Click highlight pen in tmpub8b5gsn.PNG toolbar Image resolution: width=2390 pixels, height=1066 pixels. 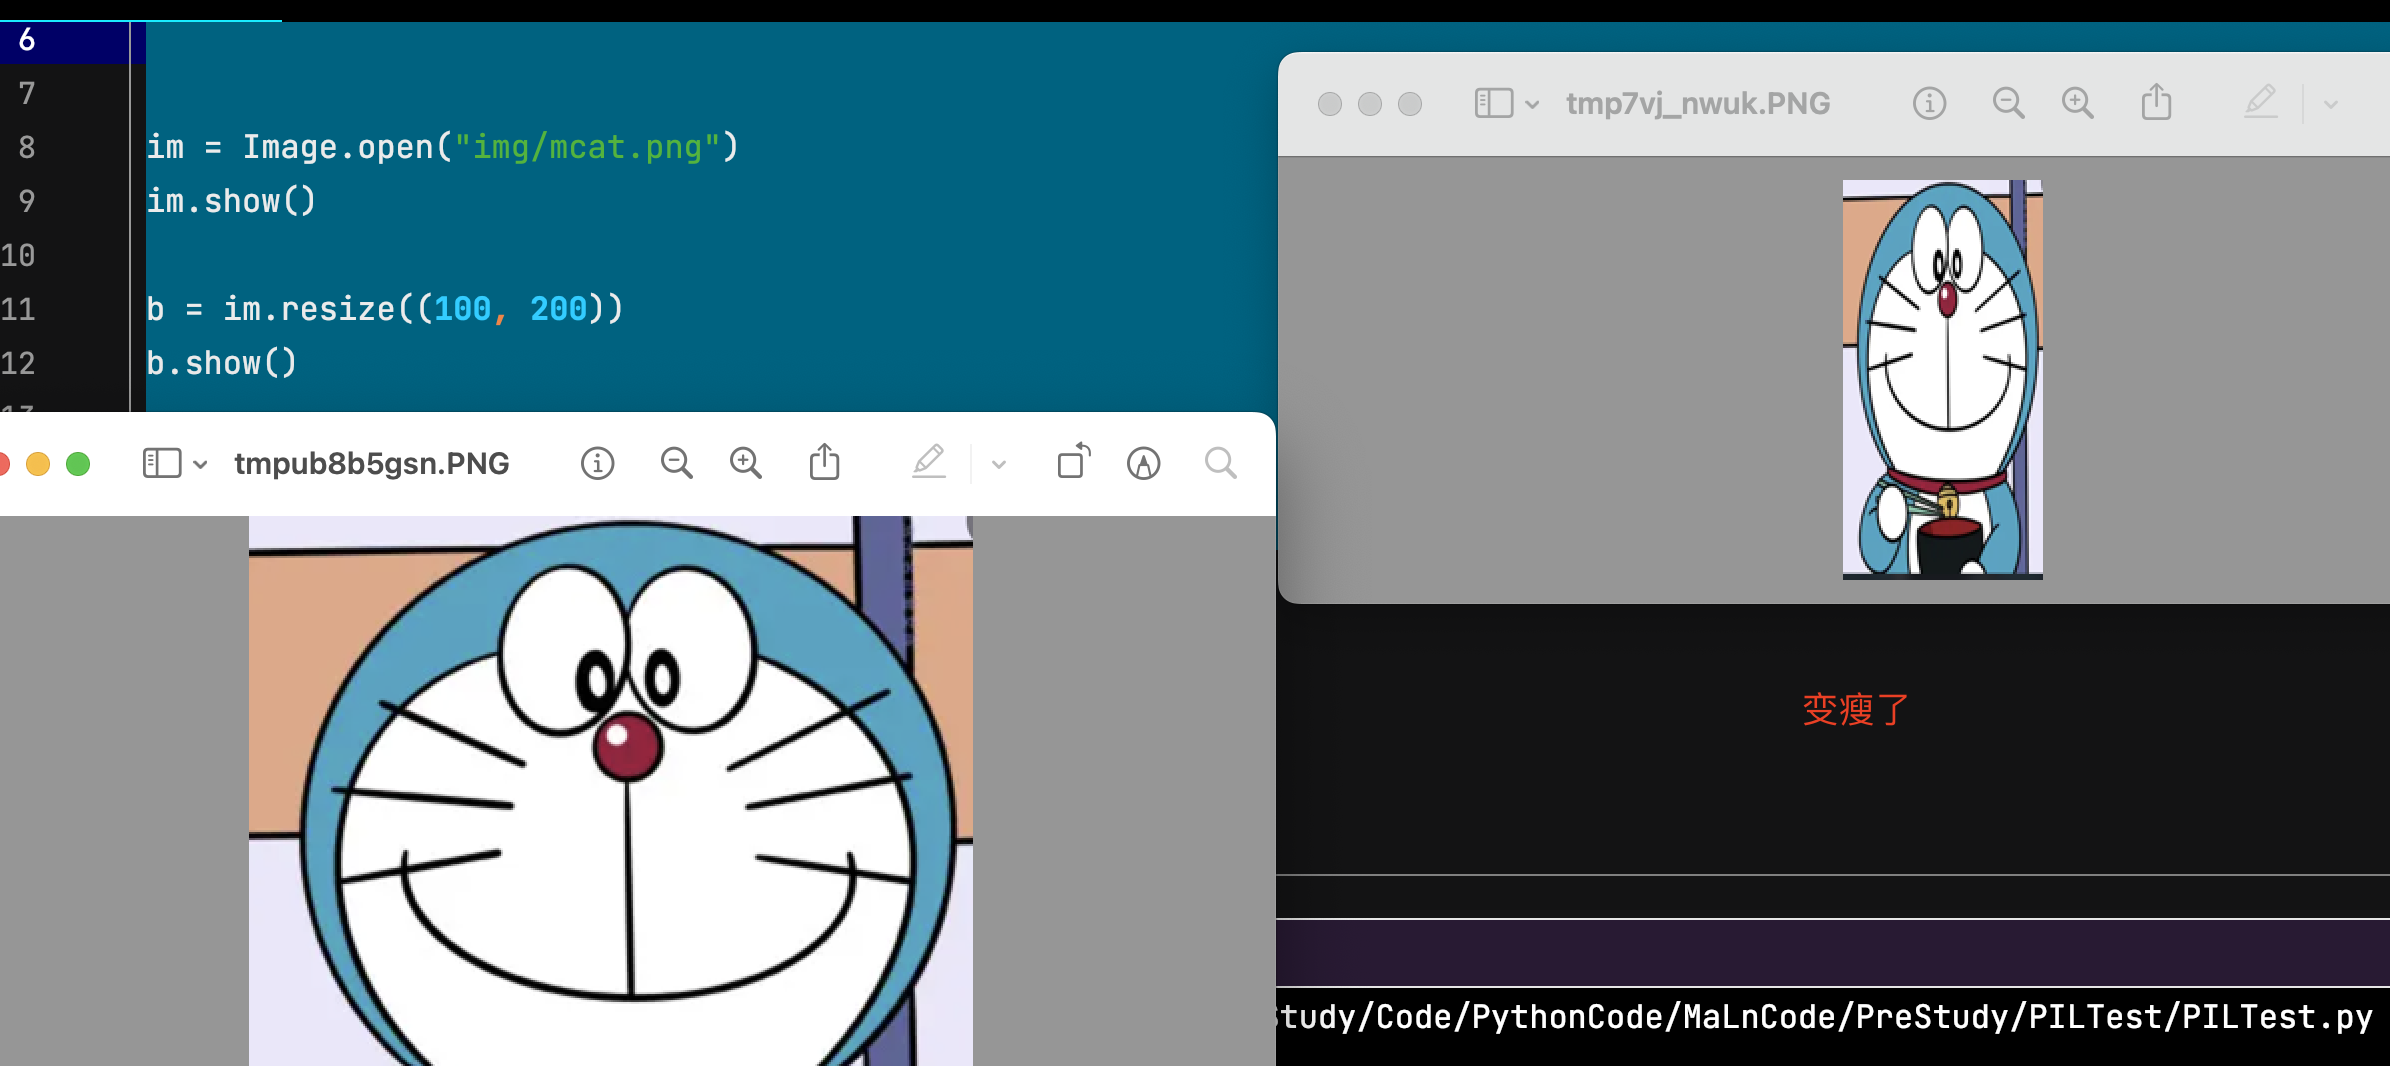point(929,463)
